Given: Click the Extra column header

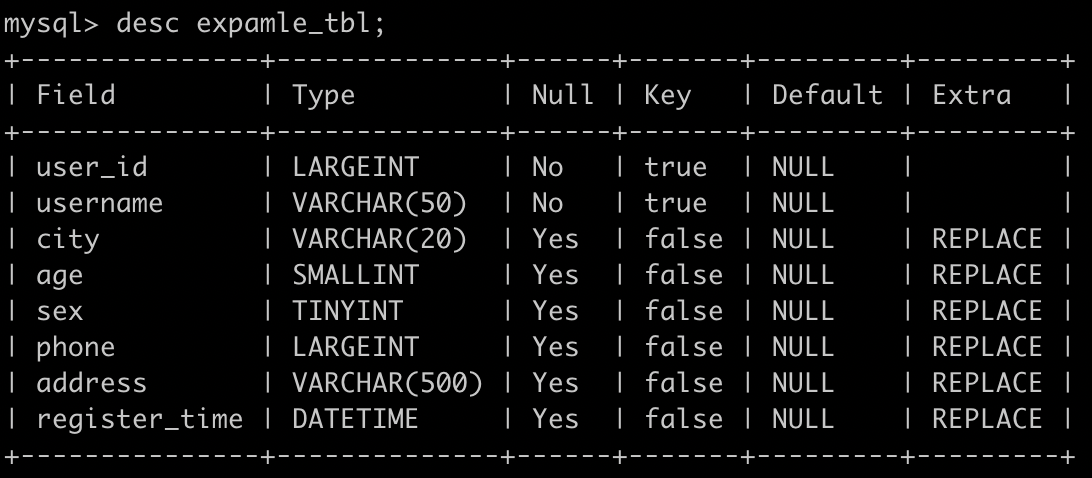Looking at the screenshot, I should pyautogui.click(x=972, y=95).
